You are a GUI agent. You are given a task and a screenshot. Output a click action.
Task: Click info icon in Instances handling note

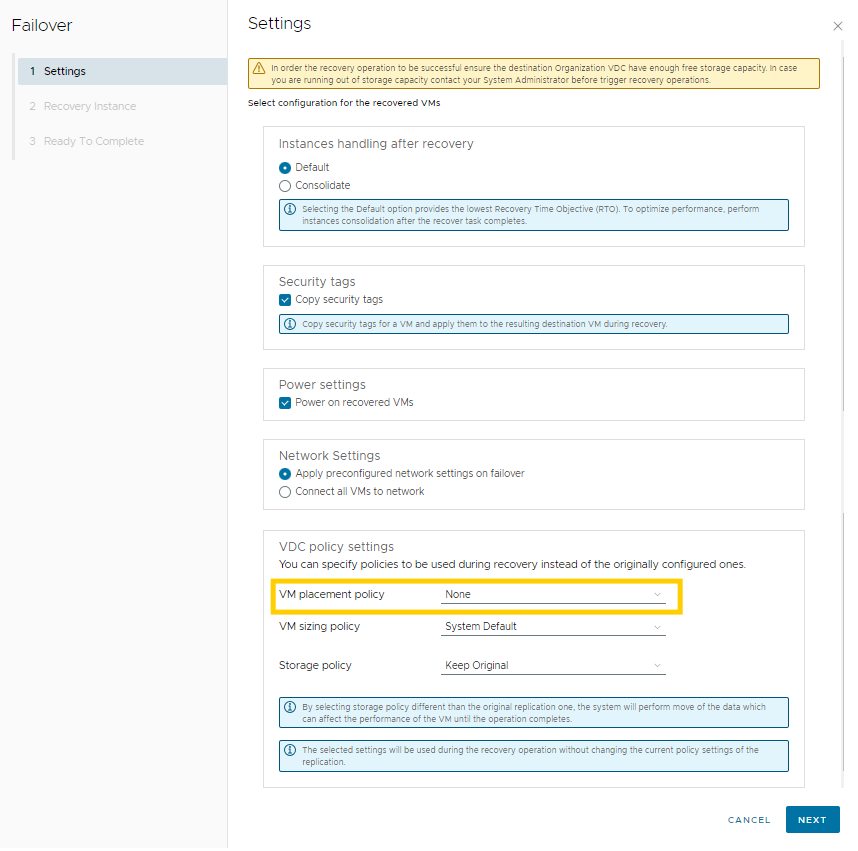pos(290,209)
